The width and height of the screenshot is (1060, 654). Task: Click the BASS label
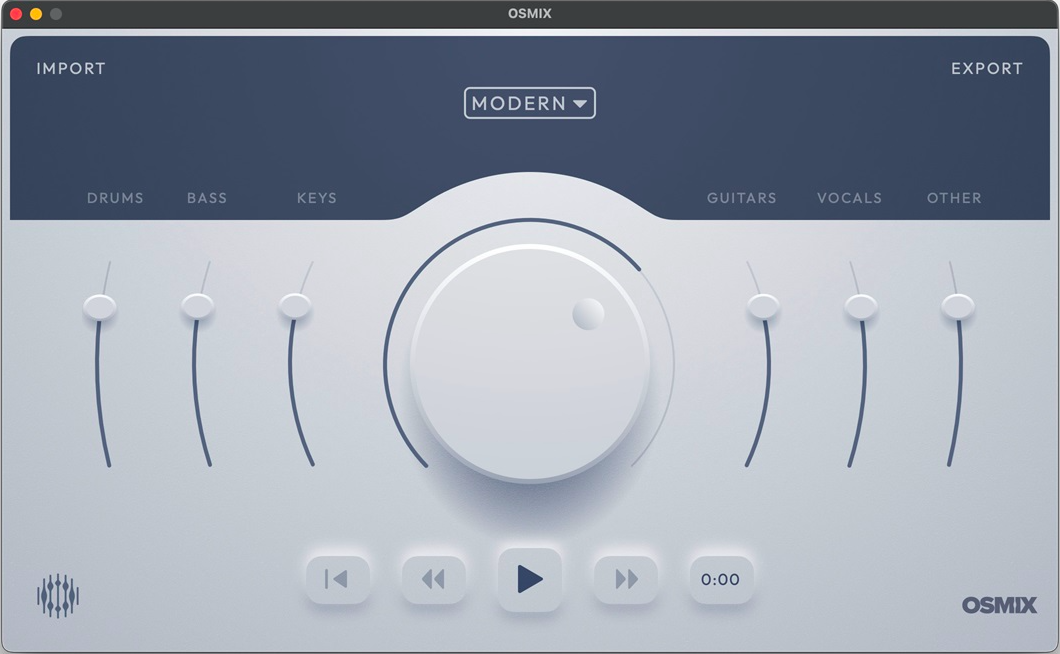coord(207,198)
